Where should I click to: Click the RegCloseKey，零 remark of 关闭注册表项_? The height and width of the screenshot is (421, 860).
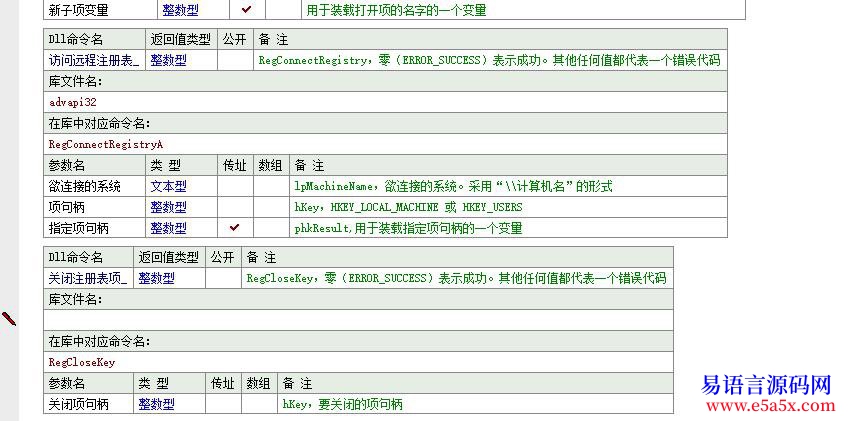[x=456, y=278]
